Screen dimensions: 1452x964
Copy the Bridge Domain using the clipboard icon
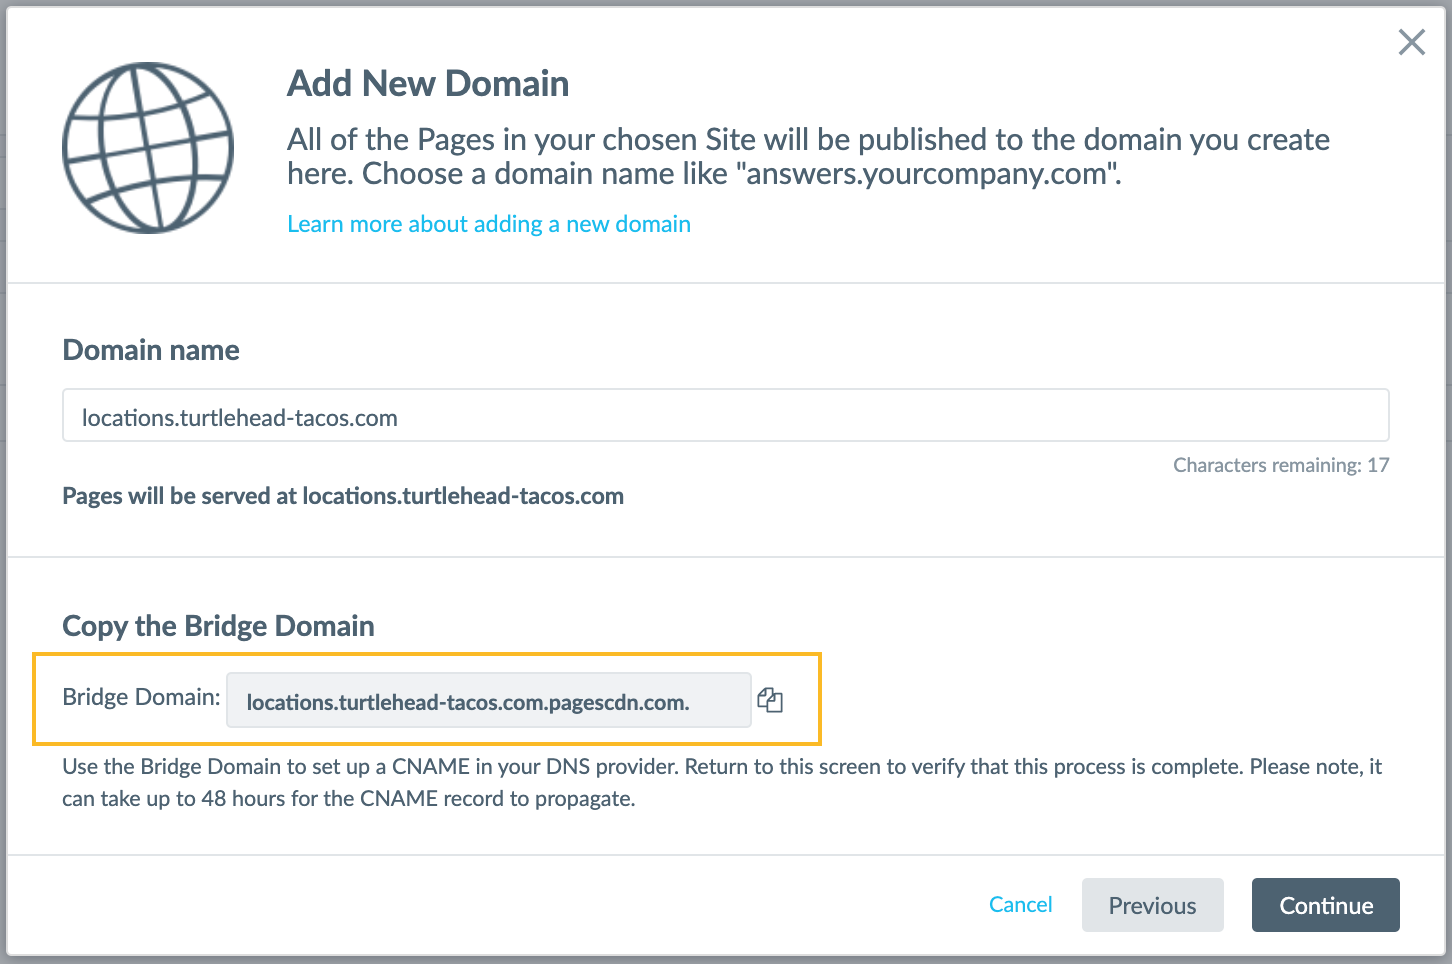coord(770,700)
